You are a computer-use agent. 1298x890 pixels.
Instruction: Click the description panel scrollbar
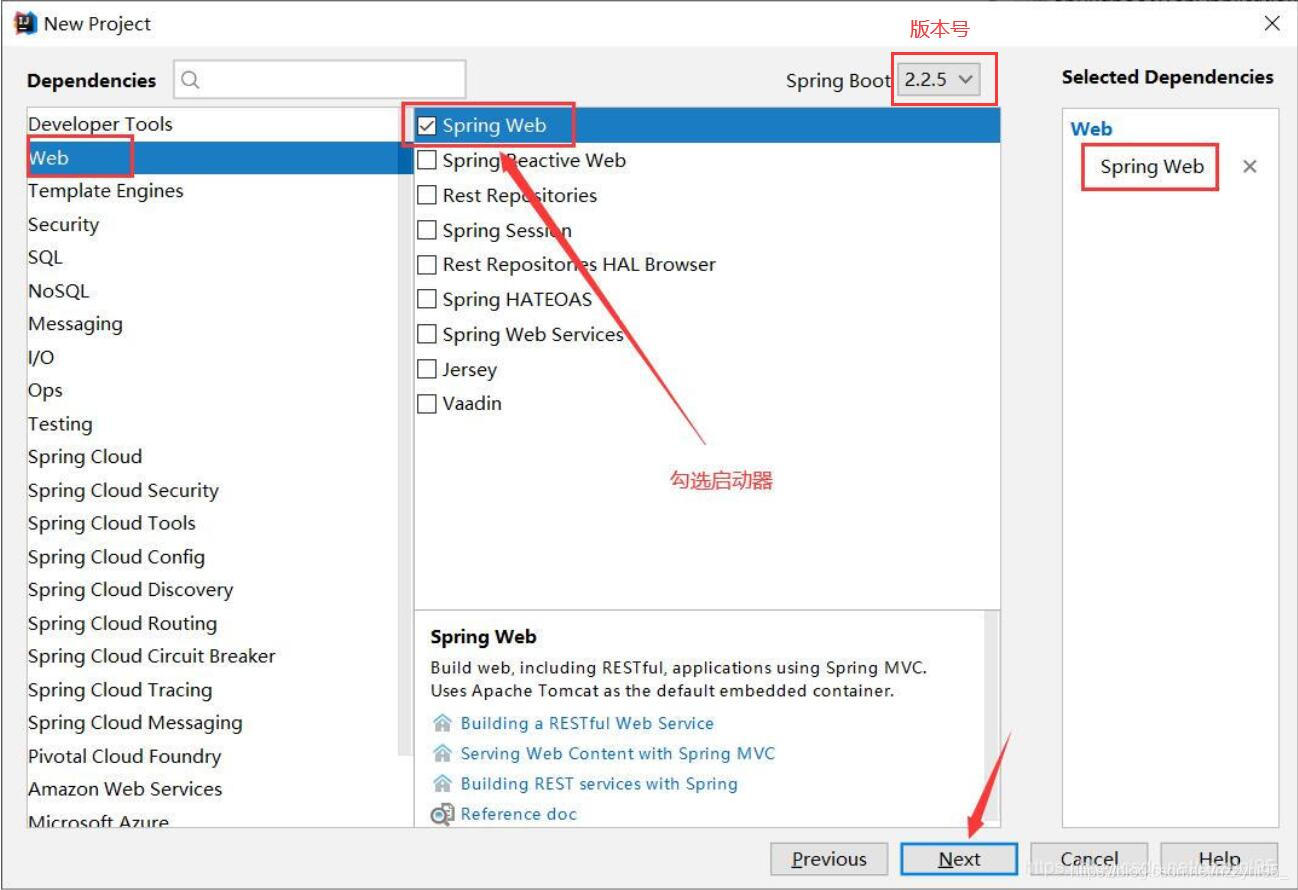pos(992,715)
